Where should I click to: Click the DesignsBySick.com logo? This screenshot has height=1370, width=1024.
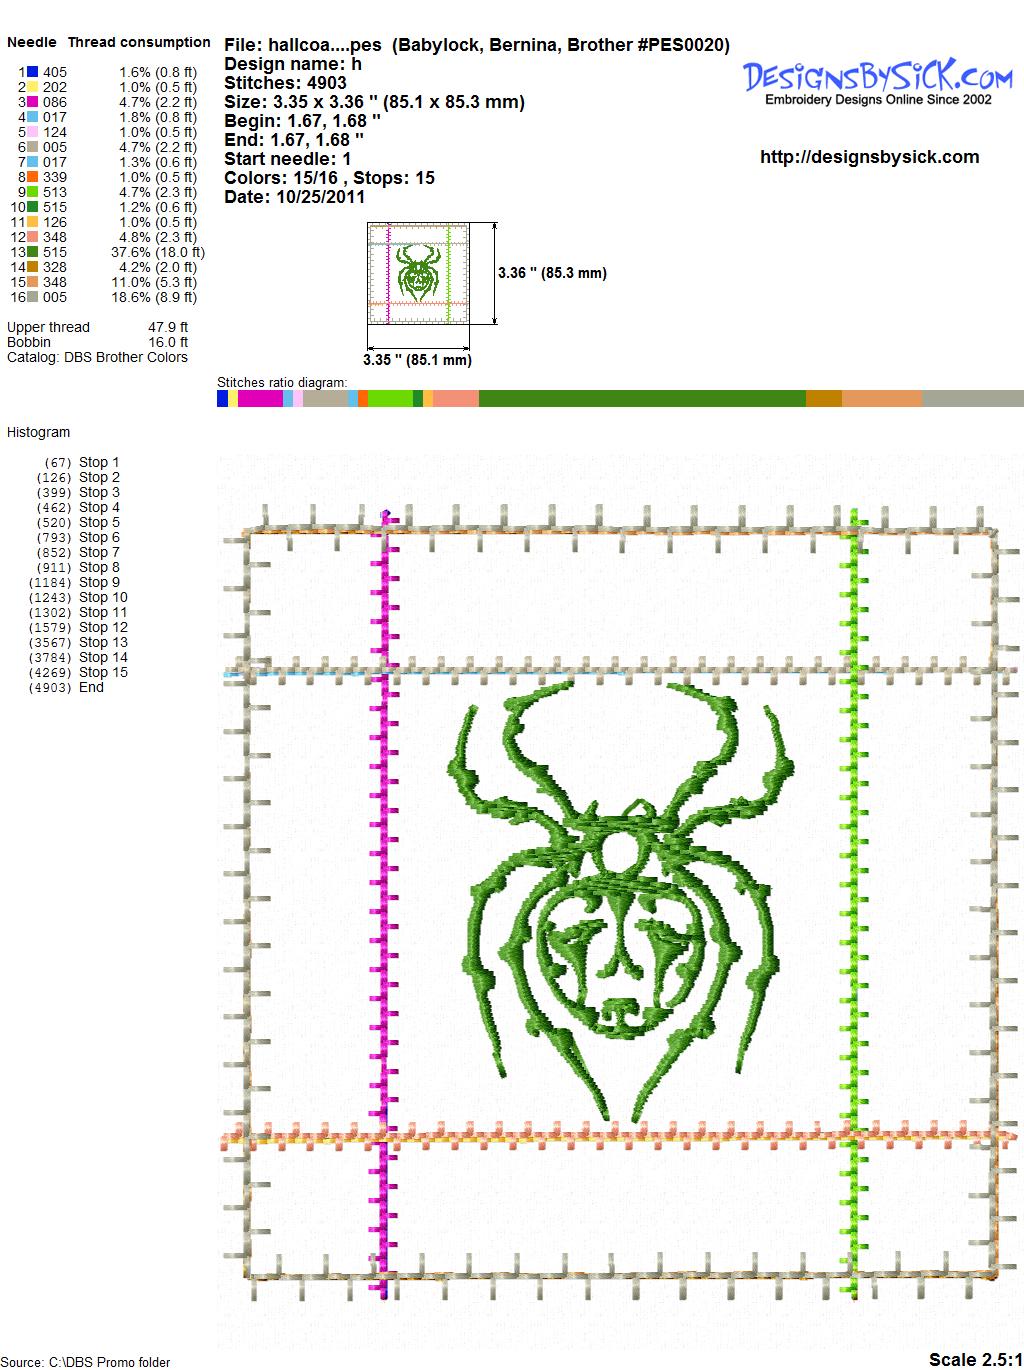878,80
